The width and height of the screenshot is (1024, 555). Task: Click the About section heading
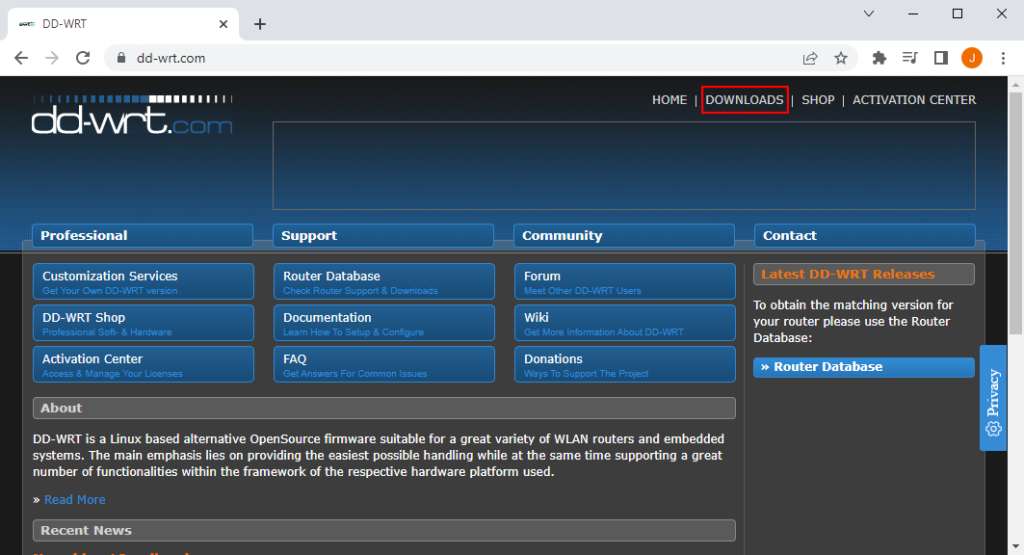tap(384, 408)
